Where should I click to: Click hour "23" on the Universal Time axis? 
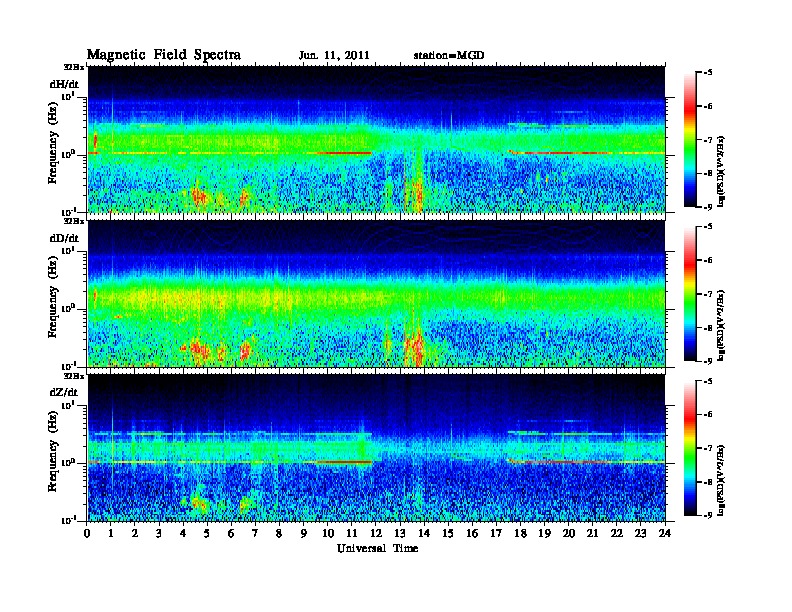click(640, 534)
